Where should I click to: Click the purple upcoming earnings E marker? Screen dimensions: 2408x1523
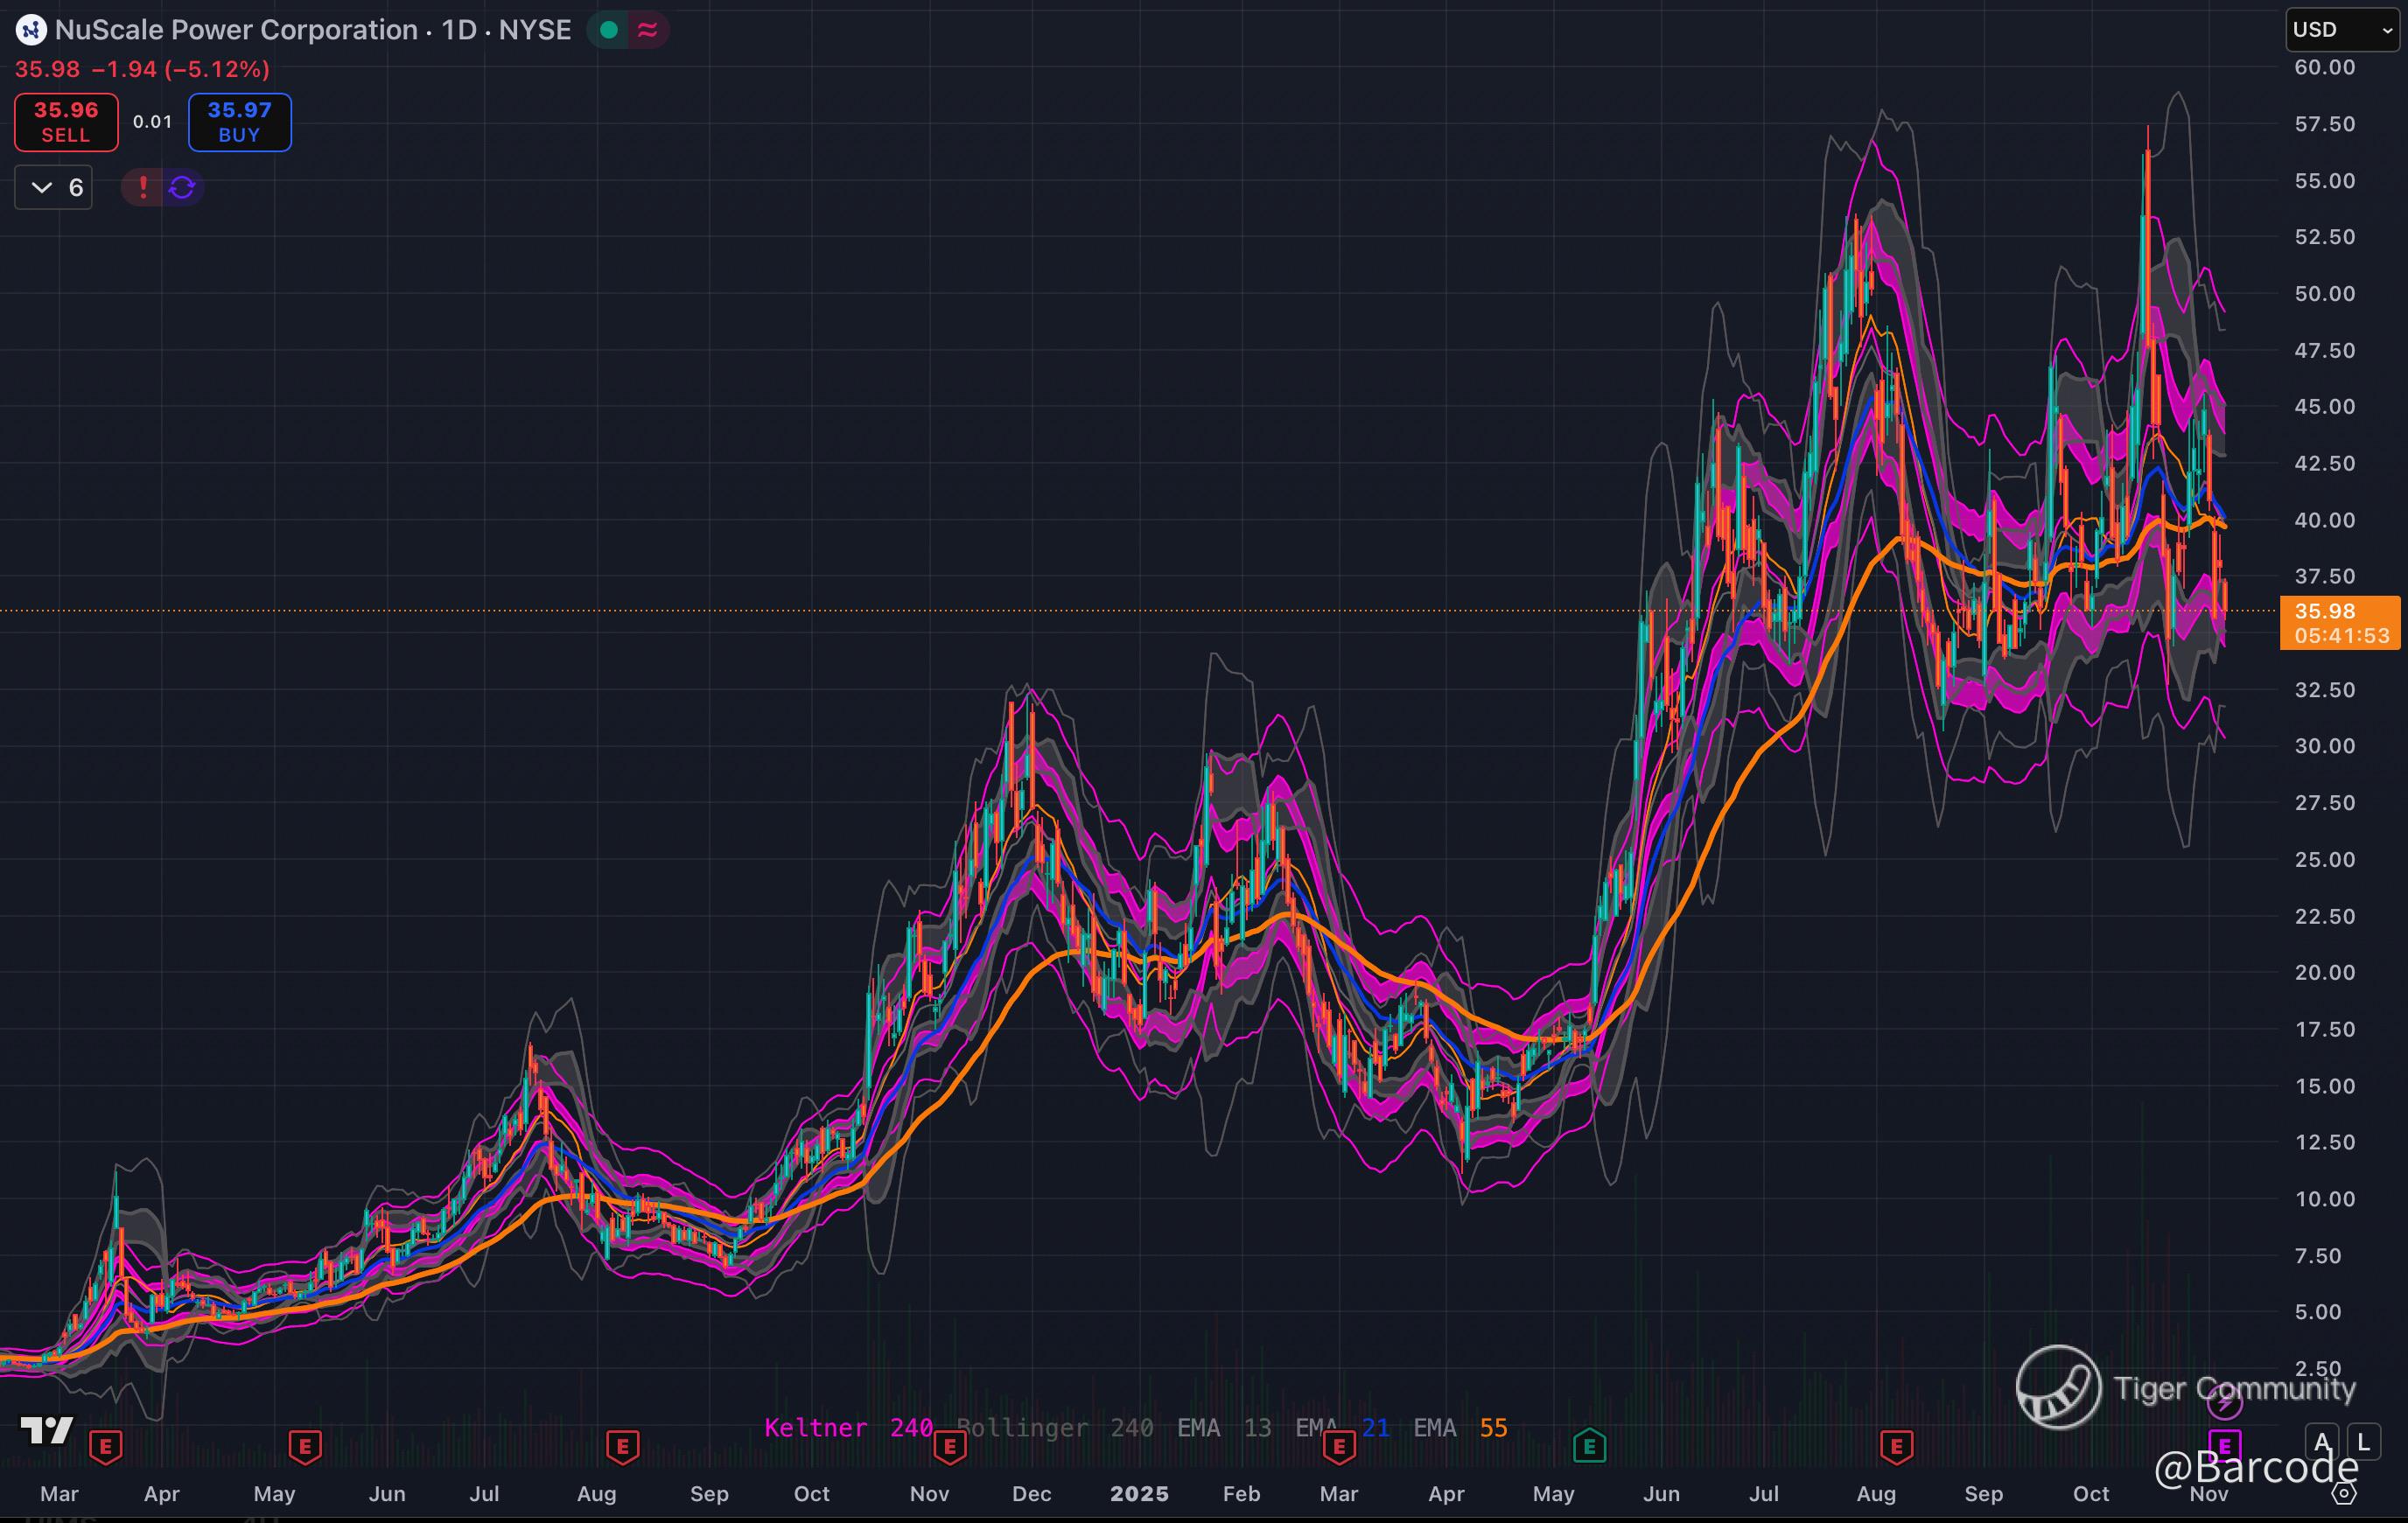[2224, 1445]
